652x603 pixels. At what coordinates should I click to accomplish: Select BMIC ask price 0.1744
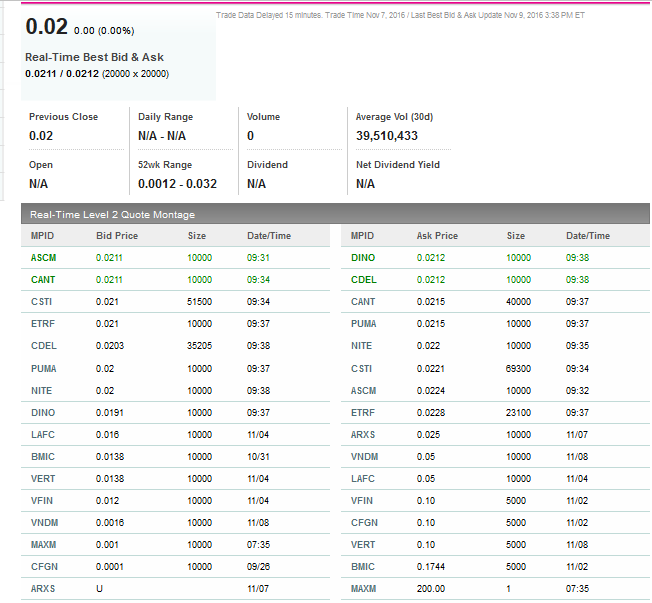point(431,567)
